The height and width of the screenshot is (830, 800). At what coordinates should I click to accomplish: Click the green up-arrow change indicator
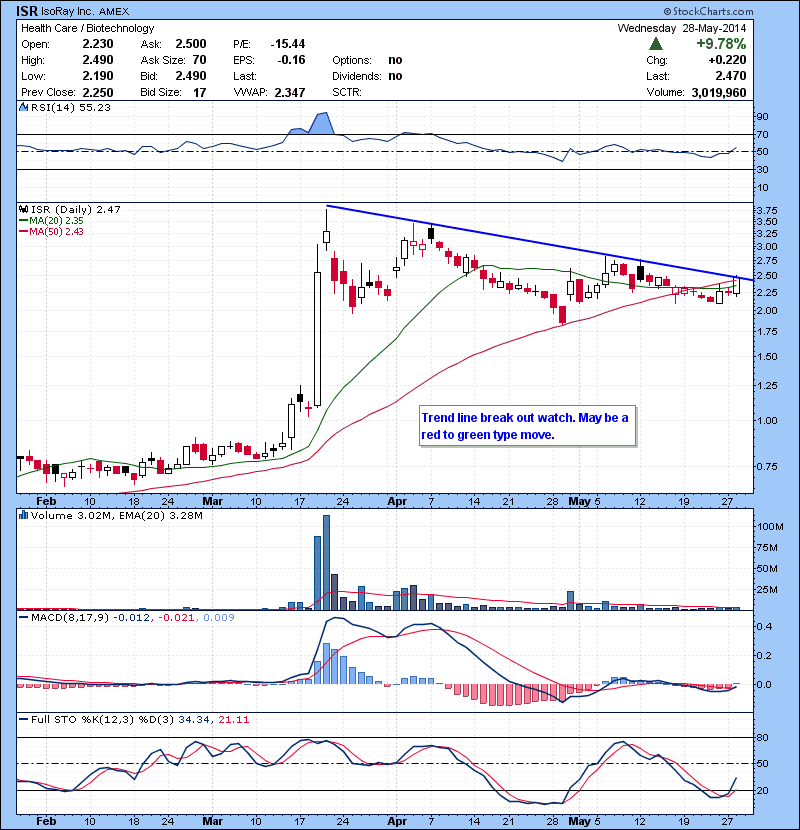click(x=655, y=44)
